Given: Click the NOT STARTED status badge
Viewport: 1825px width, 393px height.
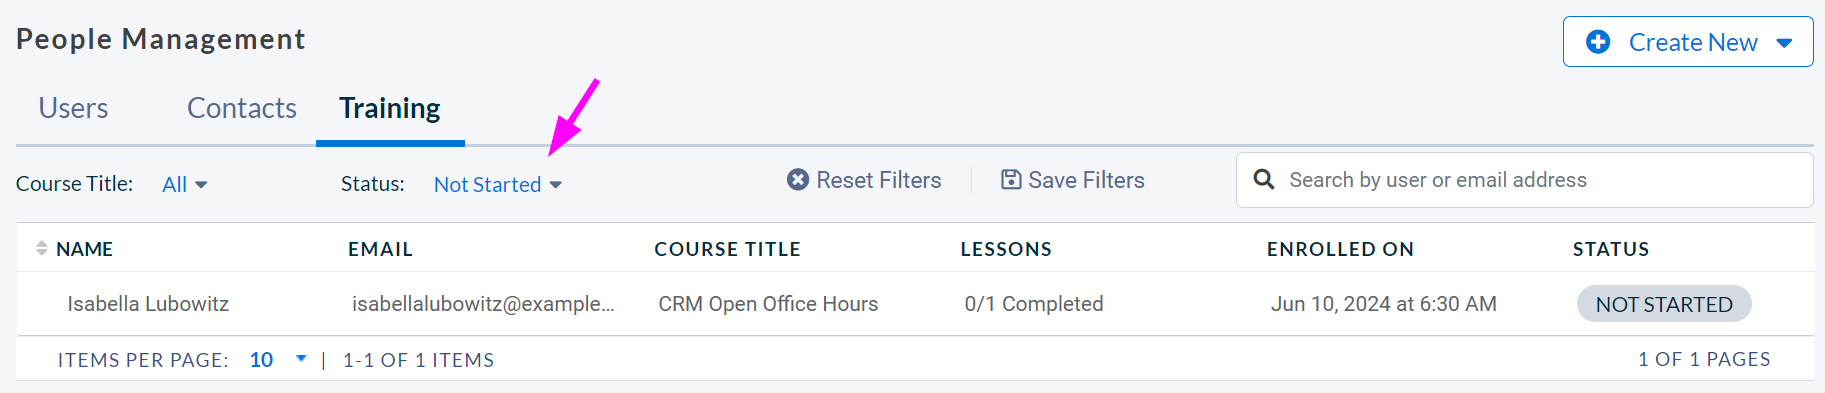Looking at the screenshot, I should point(1664,304).
